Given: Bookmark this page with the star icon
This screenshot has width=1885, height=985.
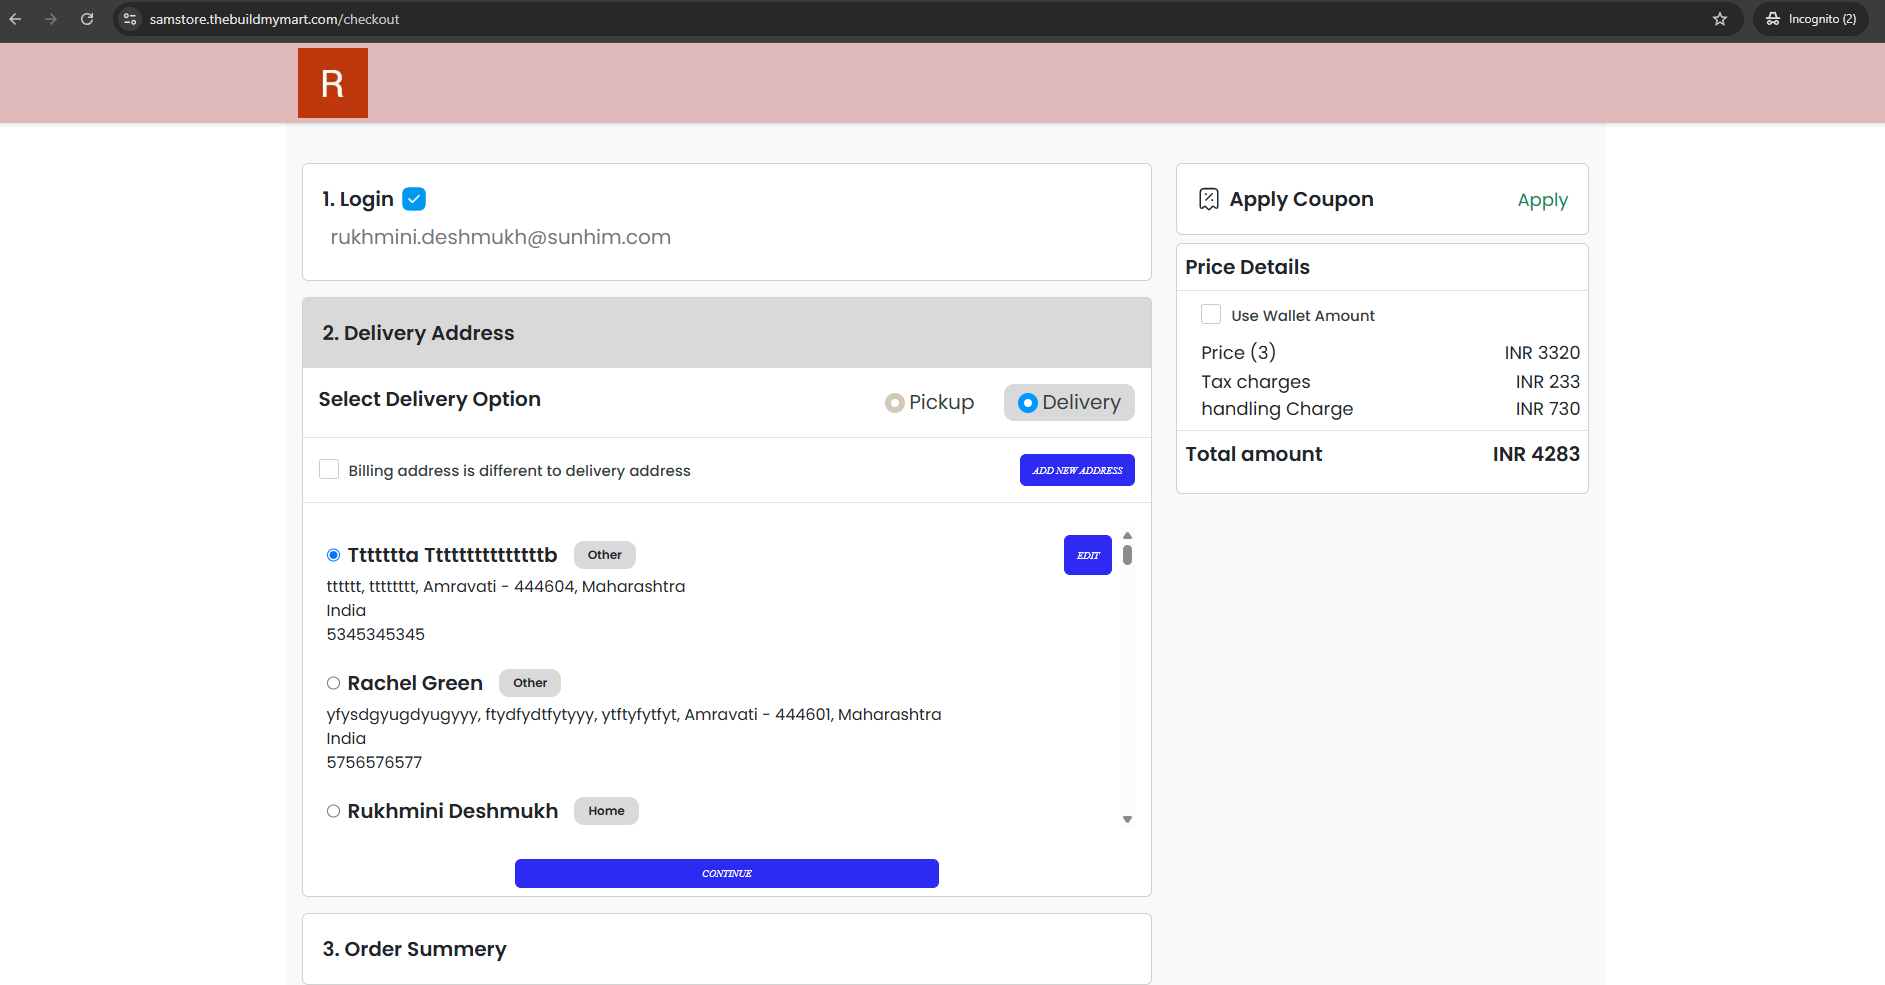Looking at the screenshot, I should click(x=1720, y=19).
